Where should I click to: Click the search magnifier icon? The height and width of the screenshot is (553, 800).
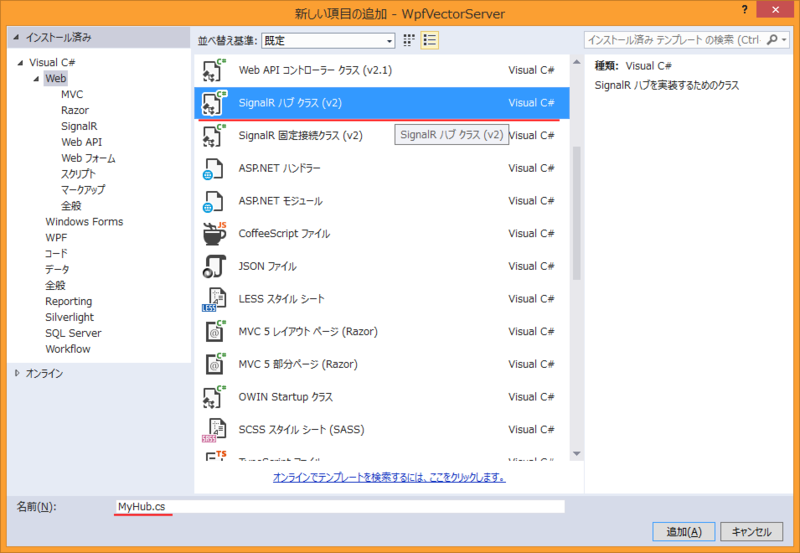tap(772, 39)
